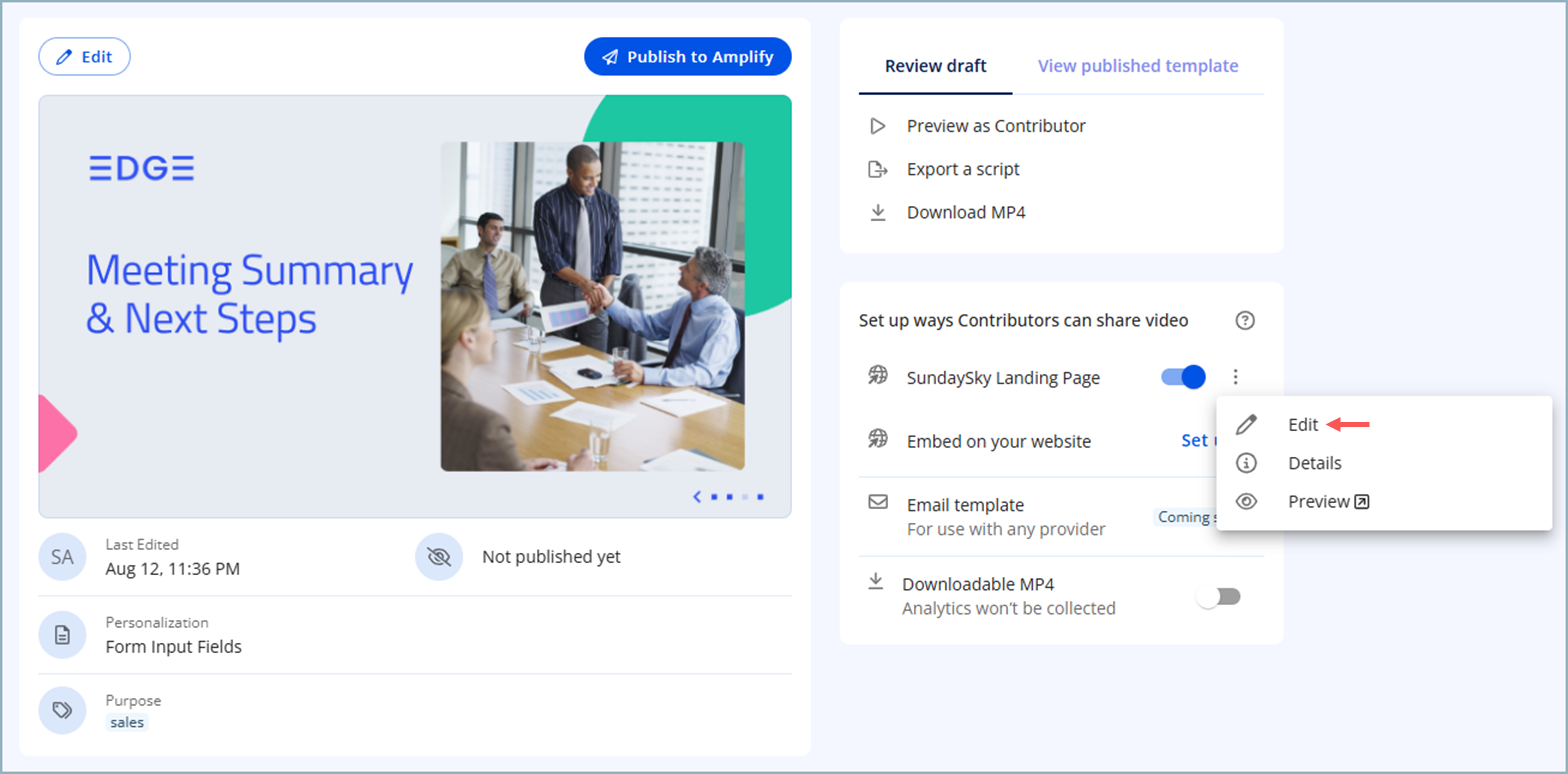The width and height of the screenshot is (1568, 774).
Task: Open the three-dot menu for Landing Page
Action: point(1236,377)
